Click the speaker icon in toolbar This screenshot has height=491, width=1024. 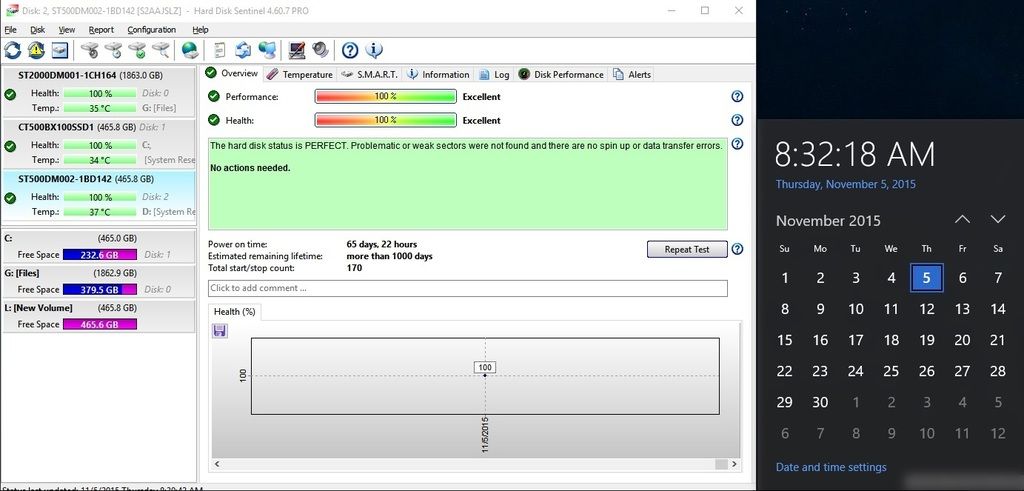coord(320,50)
